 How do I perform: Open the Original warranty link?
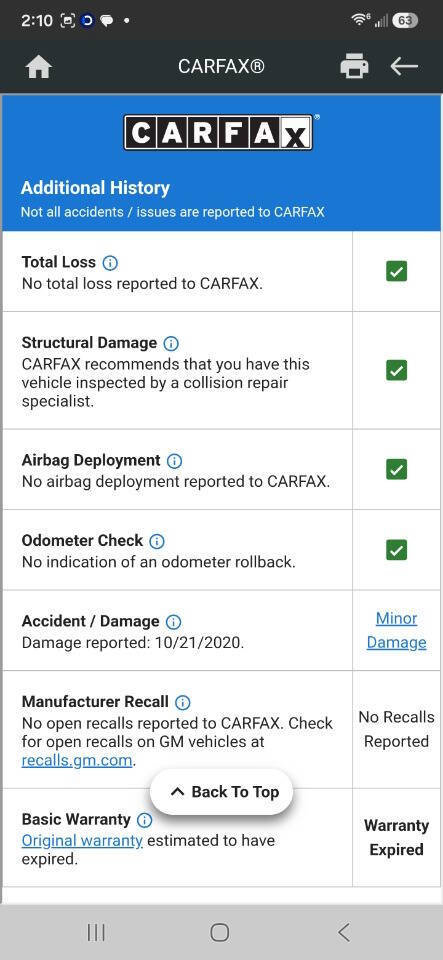click(x=82, y=841)
